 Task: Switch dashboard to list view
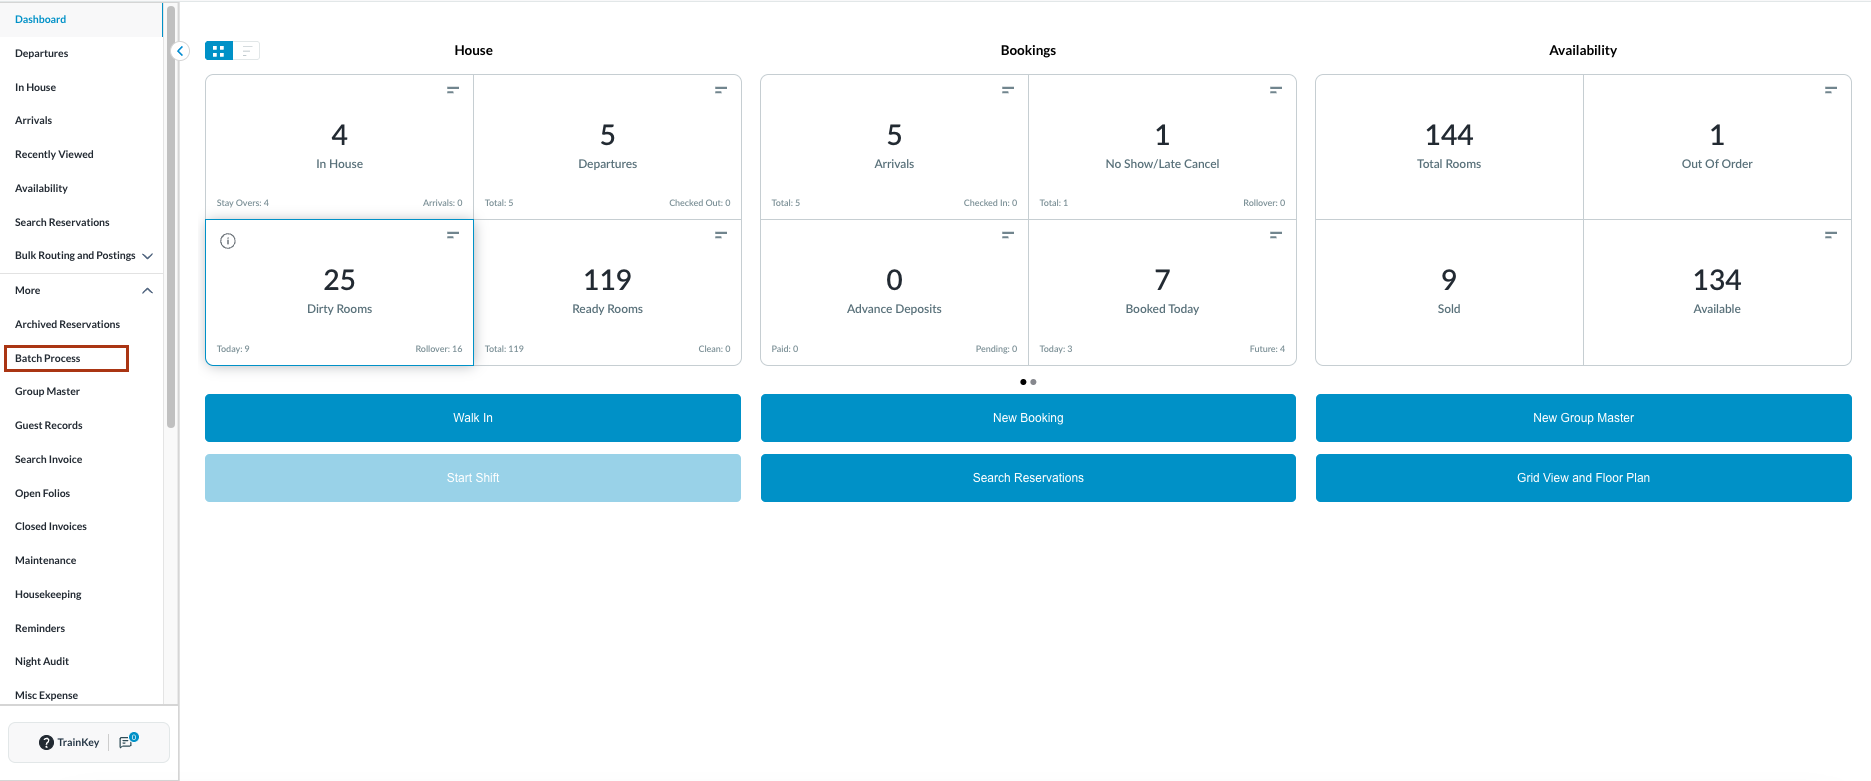247,51
